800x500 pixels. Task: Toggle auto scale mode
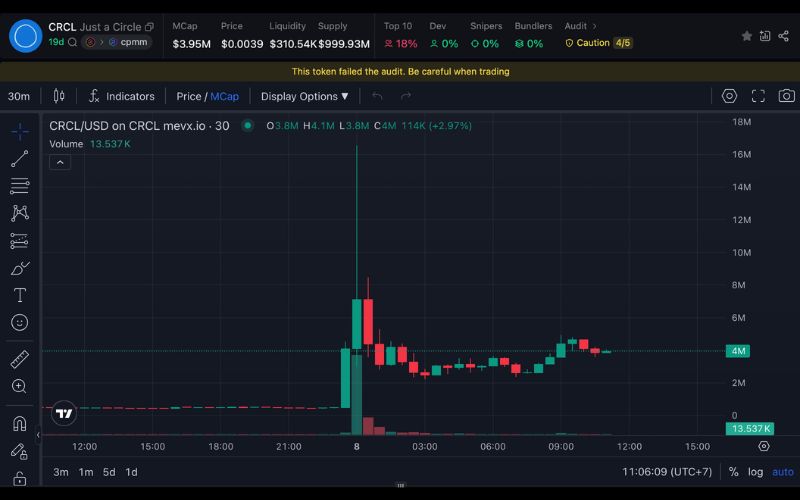[x=783, y=472]
